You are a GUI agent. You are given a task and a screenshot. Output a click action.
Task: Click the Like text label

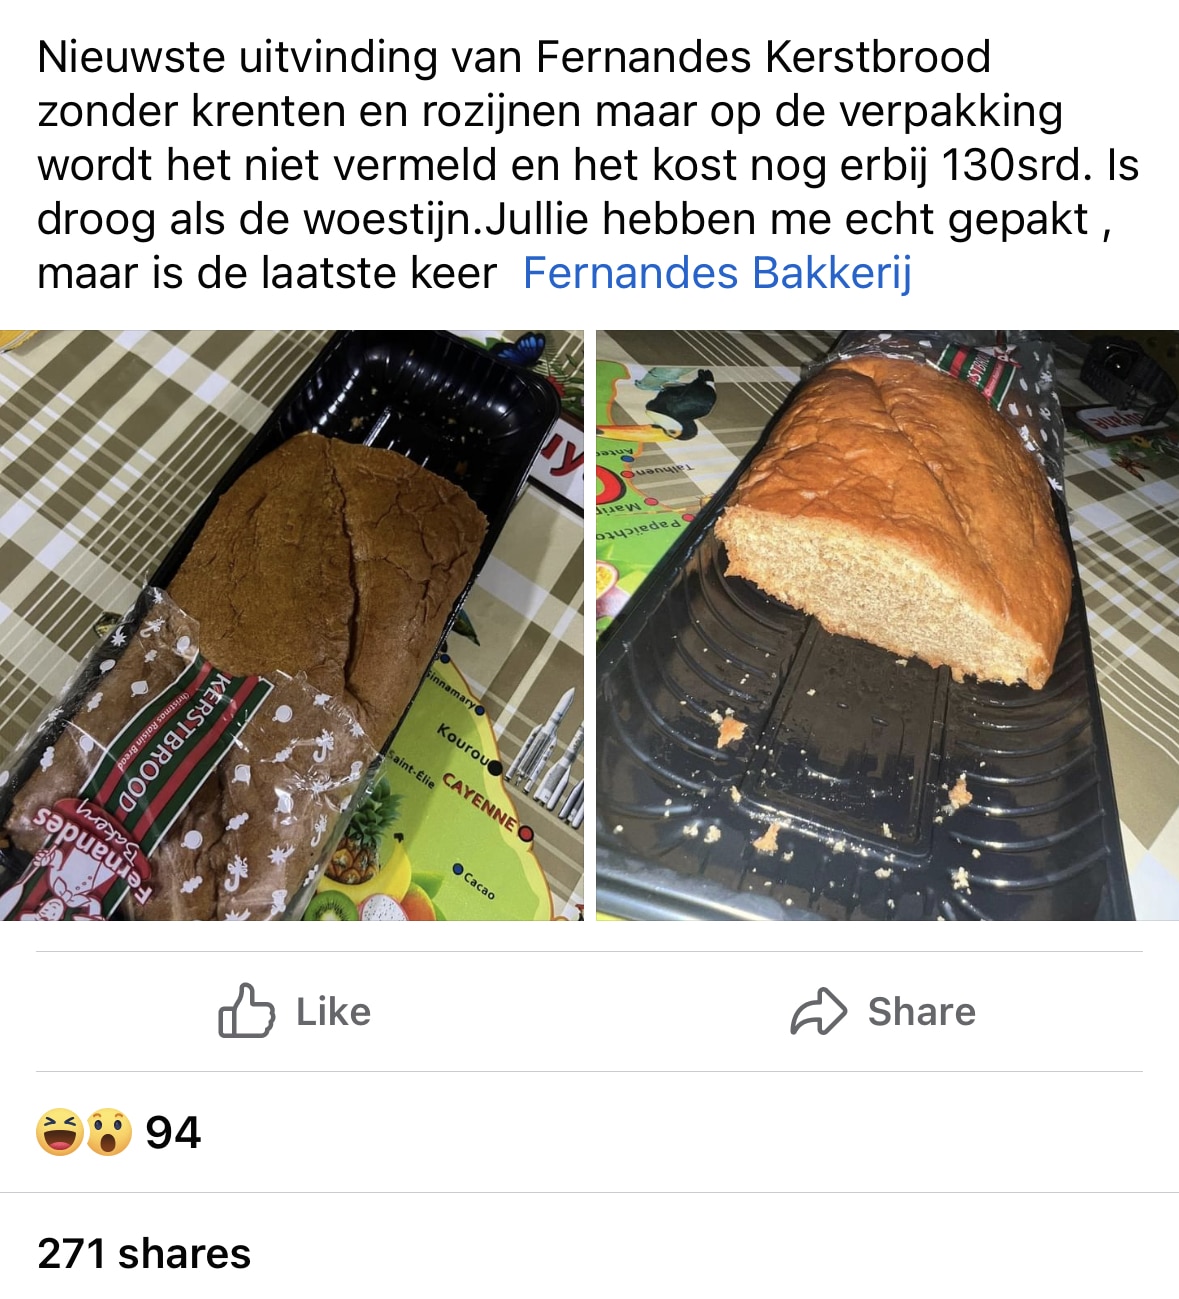pyautogui.click(x=333, y=1012)
